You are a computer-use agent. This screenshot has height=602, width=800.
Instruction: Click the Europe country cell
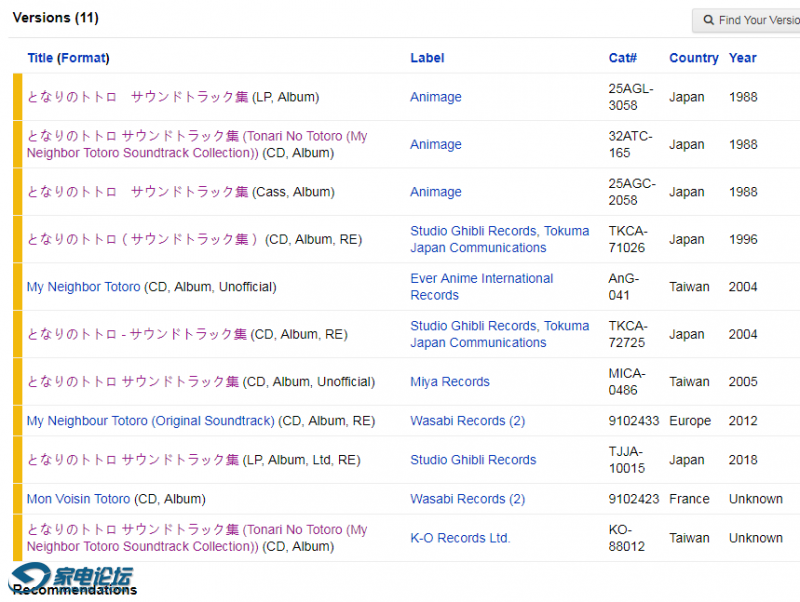pyautogui.click(x=690, y=421)
